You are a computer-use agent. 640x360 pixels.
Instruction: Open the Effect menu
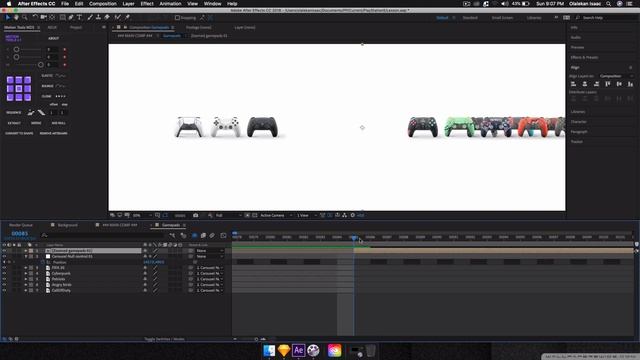tap(147, 4)
